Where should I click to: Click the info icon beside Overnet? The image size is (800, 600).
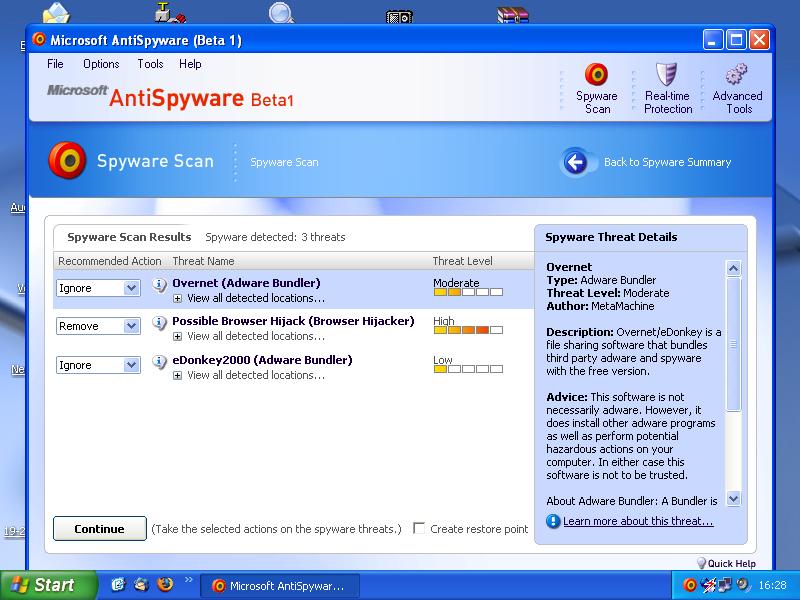[x=159, y=285]
